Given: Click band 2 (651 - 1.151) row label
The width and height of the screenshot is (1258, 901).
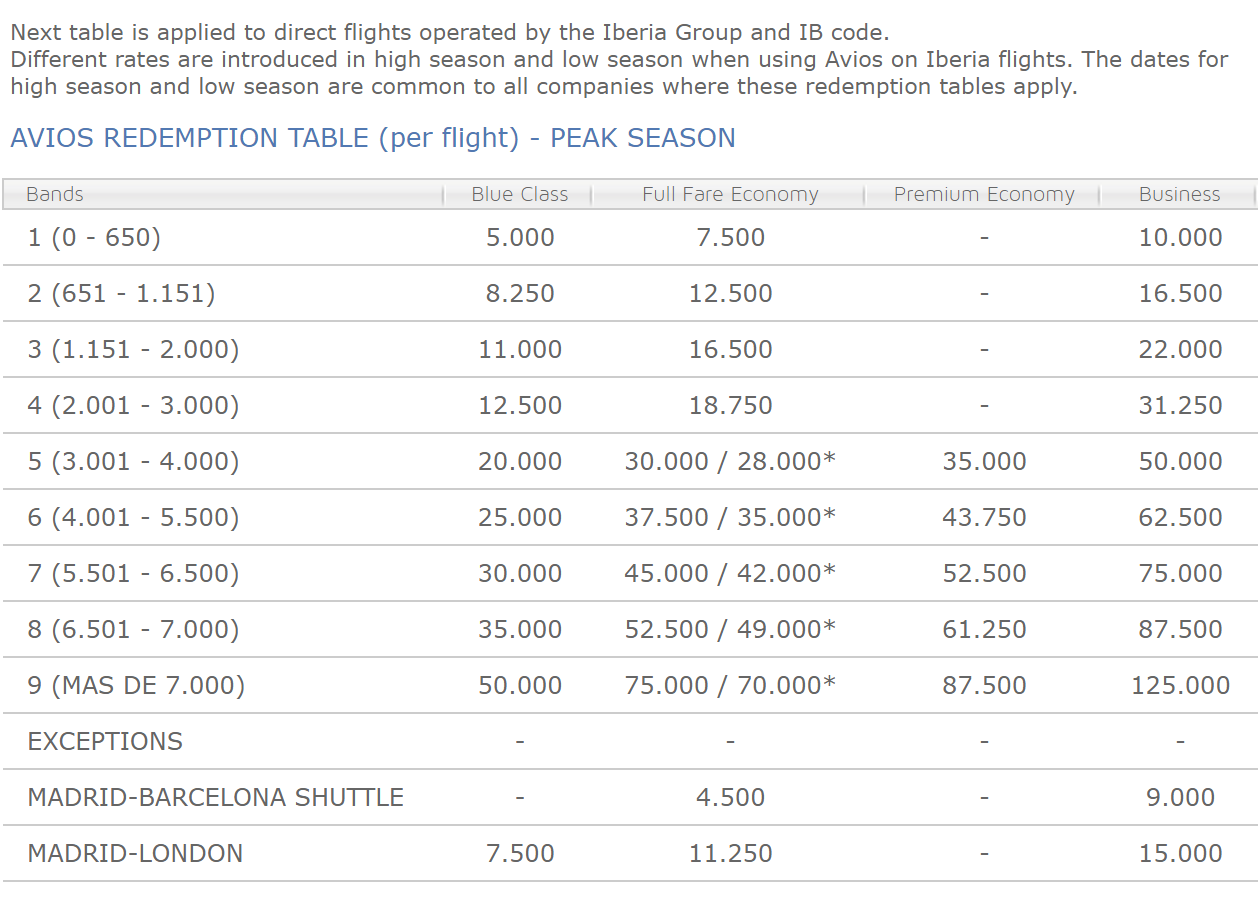Looking at the screenshot, I should 121,293.
